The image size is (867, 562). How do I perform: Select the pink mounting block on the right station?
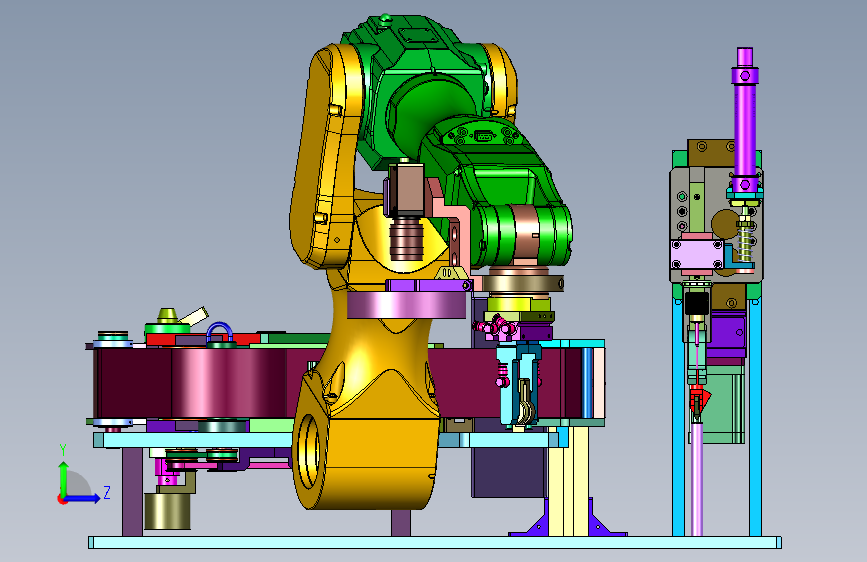click(697, 252)
